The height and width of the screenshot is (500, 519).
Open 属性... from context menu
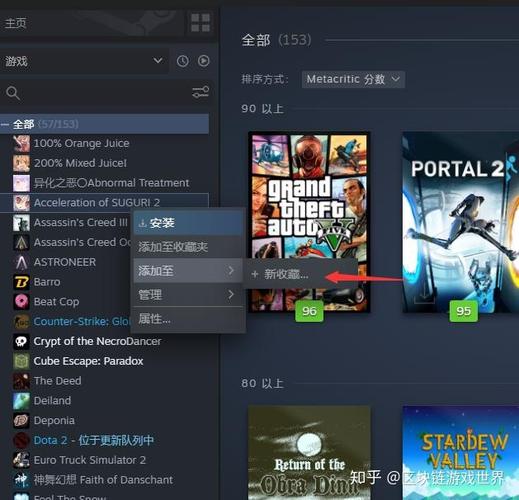(x=188, y=319)
